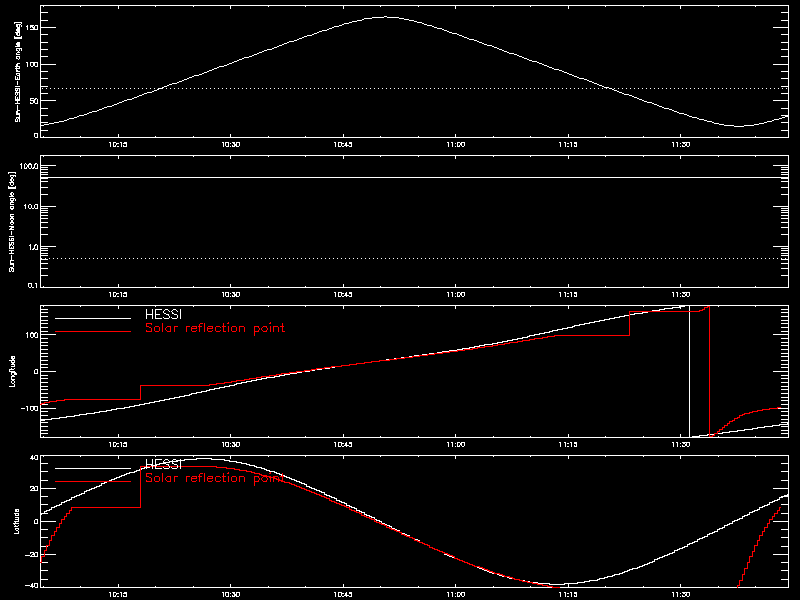Click the 20 tick on Latitude axis
Viewport: 800px width, 600px height.
pos(34,489)
